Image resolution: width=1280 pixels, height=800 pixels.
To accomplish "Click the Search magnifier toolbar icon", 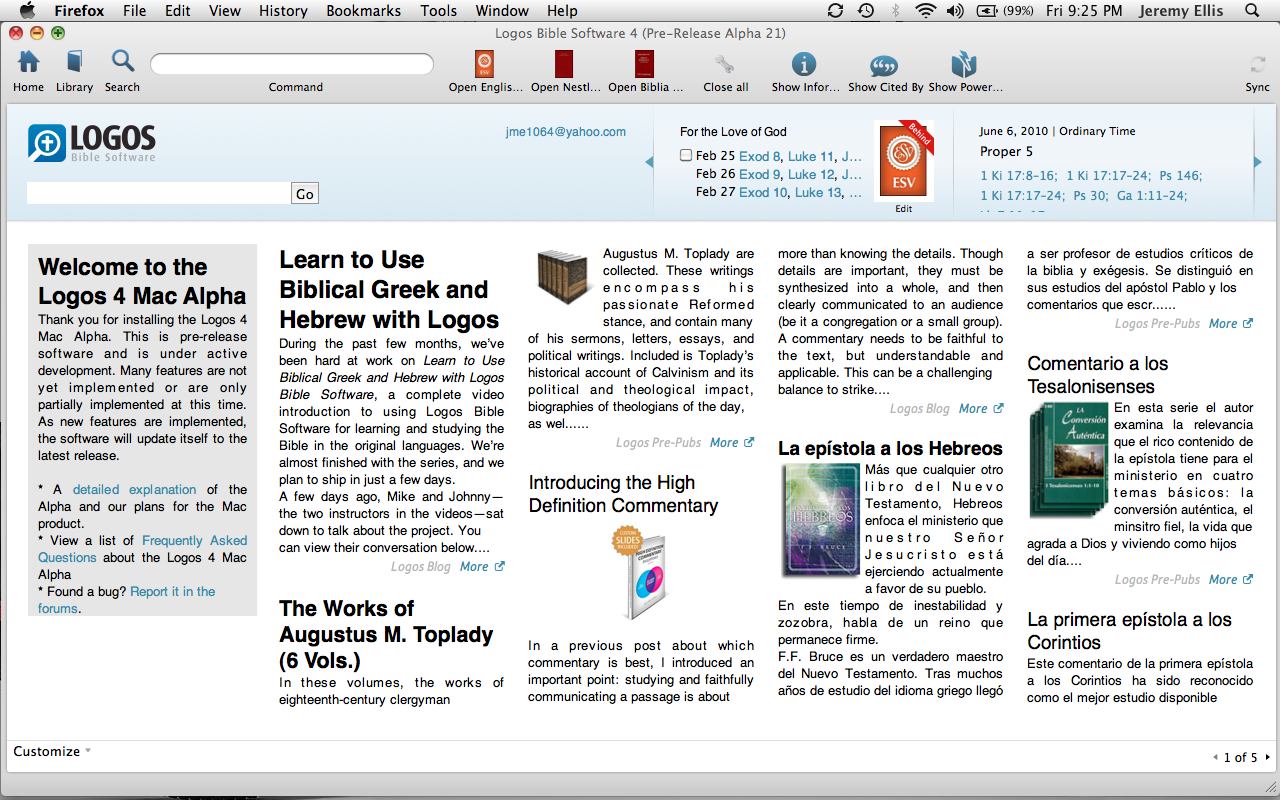I will (x=123, y=62).
